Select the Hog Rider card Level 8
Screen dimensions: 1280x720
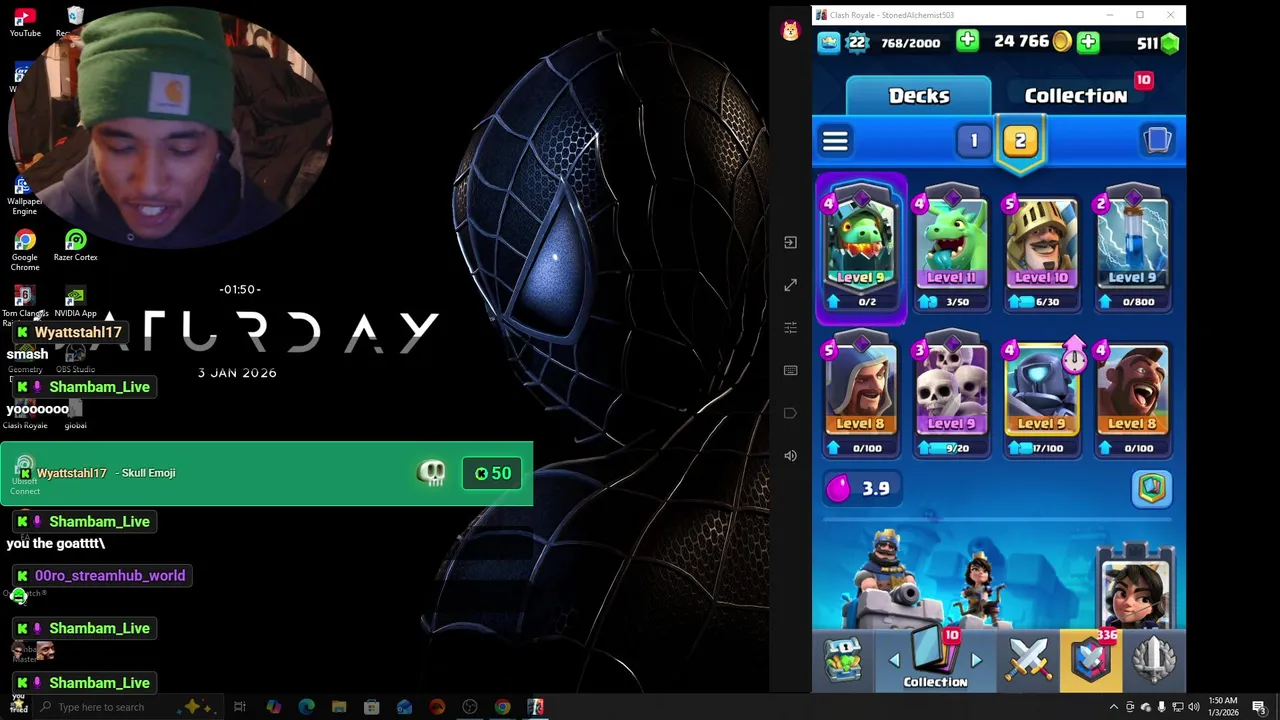tap(1131, 396)
